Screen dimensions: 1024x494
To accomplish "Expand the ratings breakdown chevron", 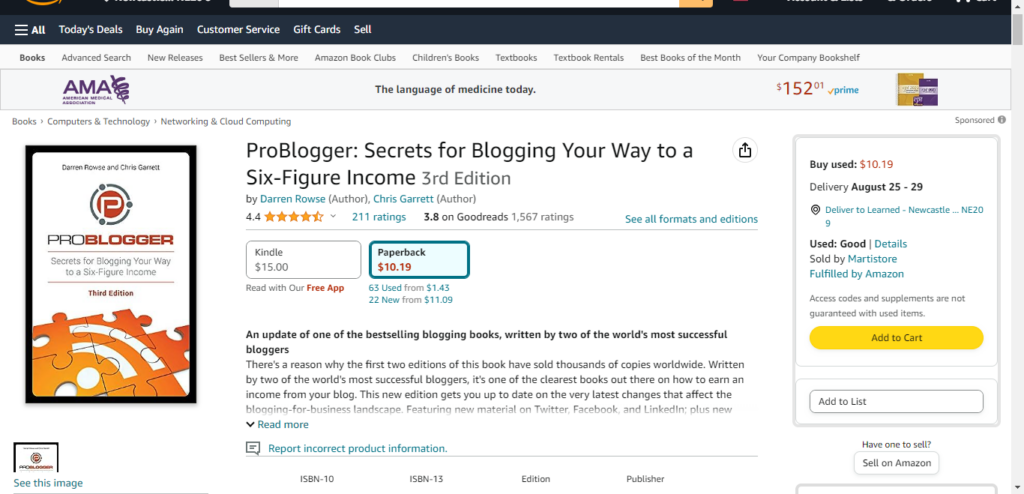I will click(334, 216).
